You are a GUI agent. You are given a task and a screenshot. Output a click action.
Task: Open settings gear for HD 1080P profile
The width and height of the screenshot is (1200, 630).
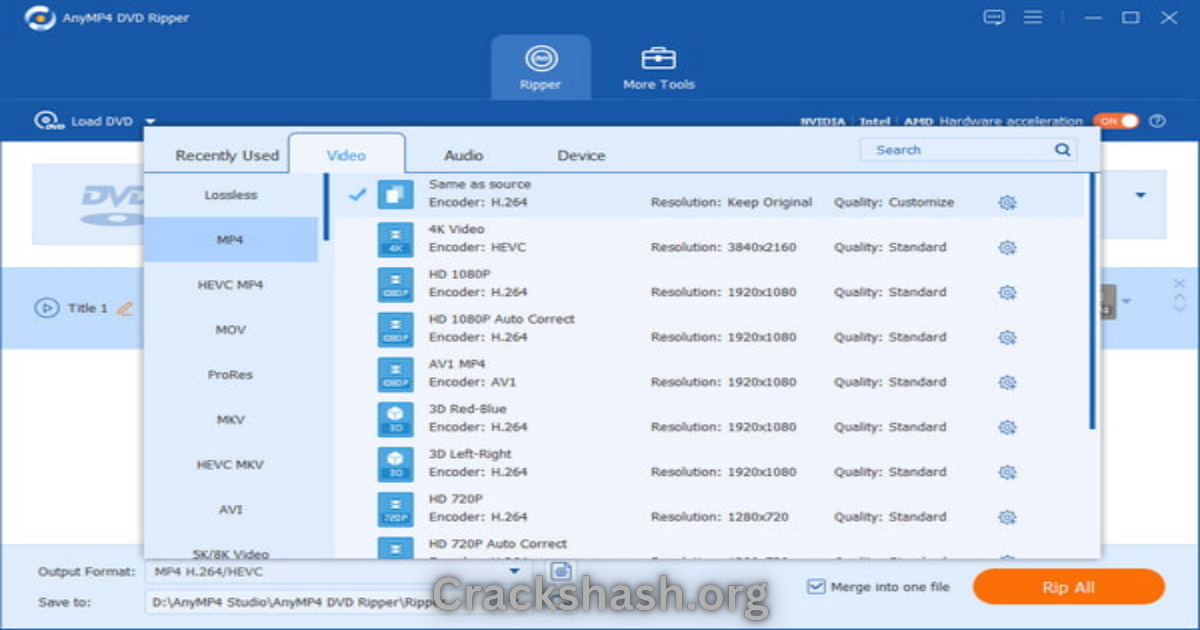(1007, 292)
